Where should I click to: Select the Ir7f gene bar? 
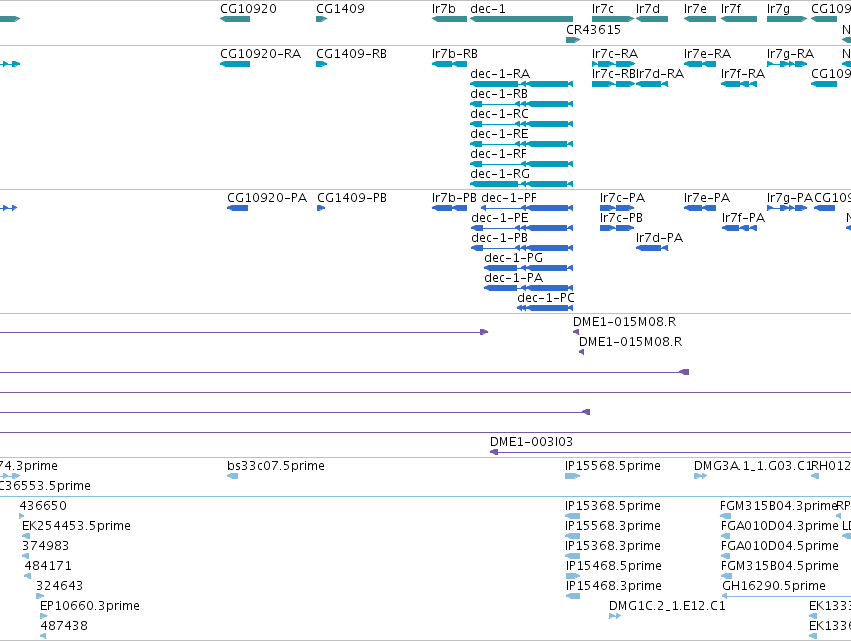[x=739, y=19]
